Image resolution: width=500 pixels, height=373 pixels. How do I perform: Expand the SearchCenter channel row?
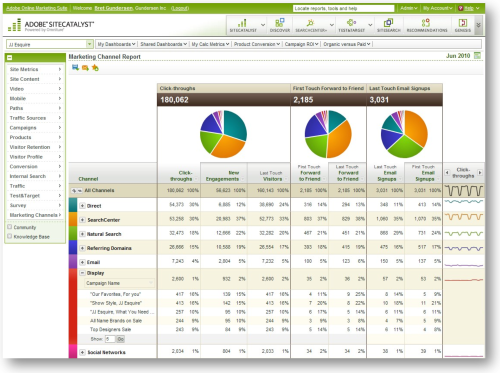click(82, 220)
